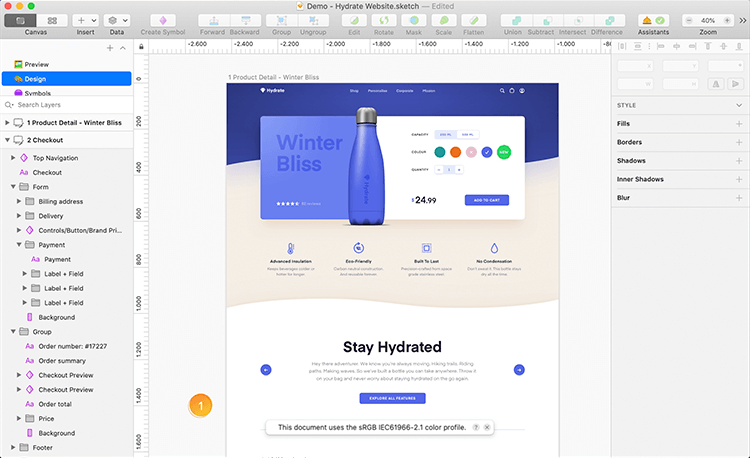This screenshot has width=750, height=458.
Task: Click the left carousel arrow
Action: point(266,370)
